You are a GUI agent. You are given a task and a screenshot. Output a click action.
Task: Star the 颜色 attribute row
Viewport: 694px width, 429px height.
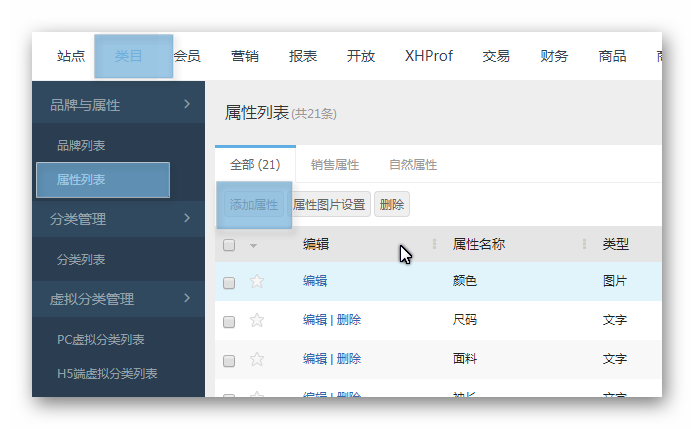(x=257, y=281)
